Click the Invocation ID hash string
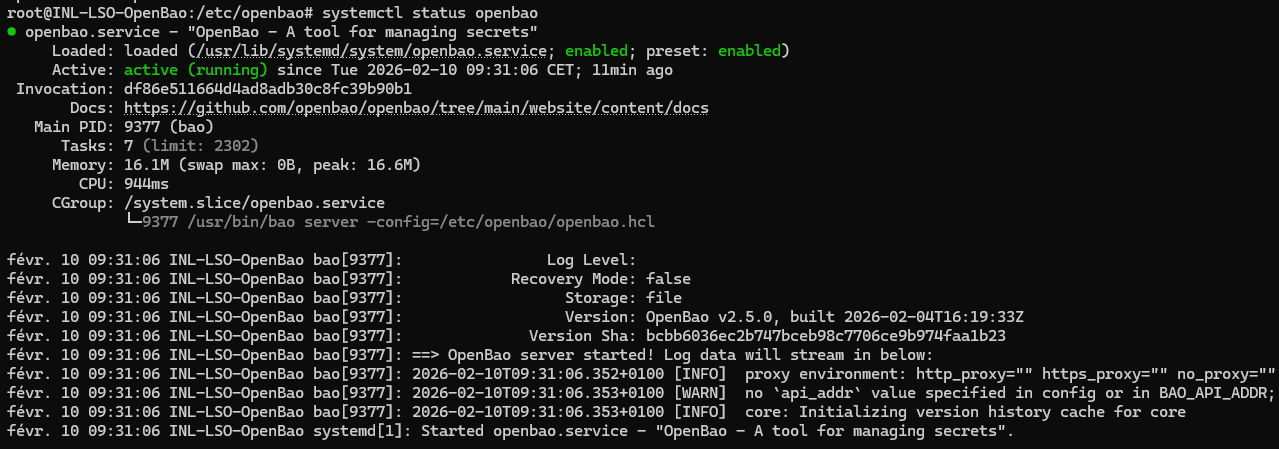 click(267, 89)
